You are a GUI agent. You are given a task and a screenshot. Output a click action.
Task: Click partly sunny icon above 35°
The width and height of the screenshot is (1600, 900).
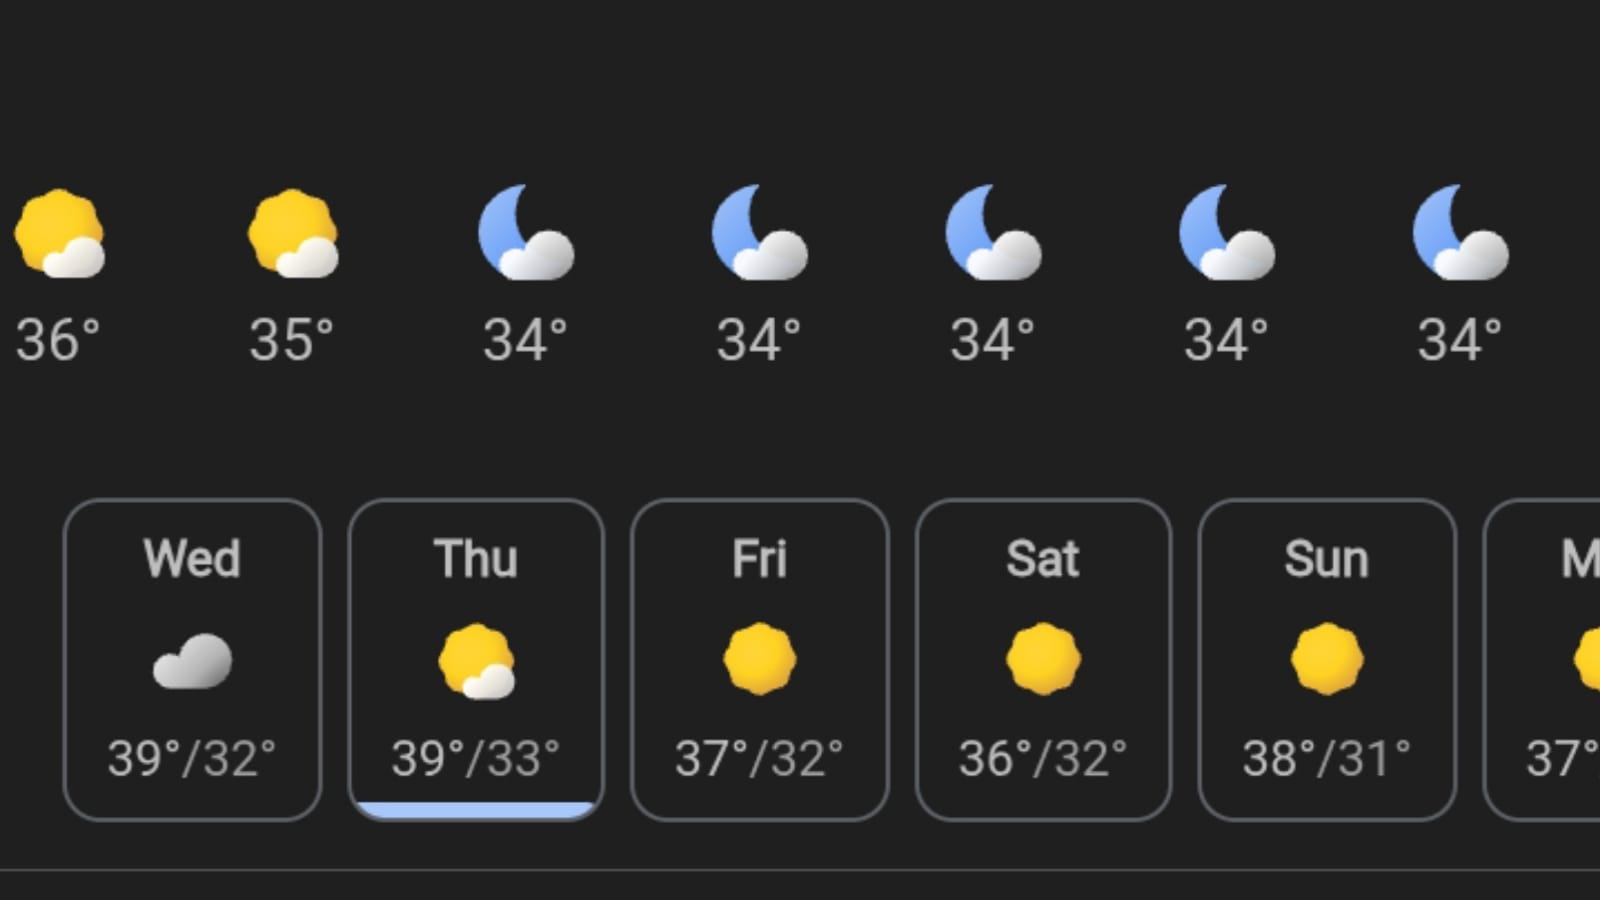coord(293,233)
